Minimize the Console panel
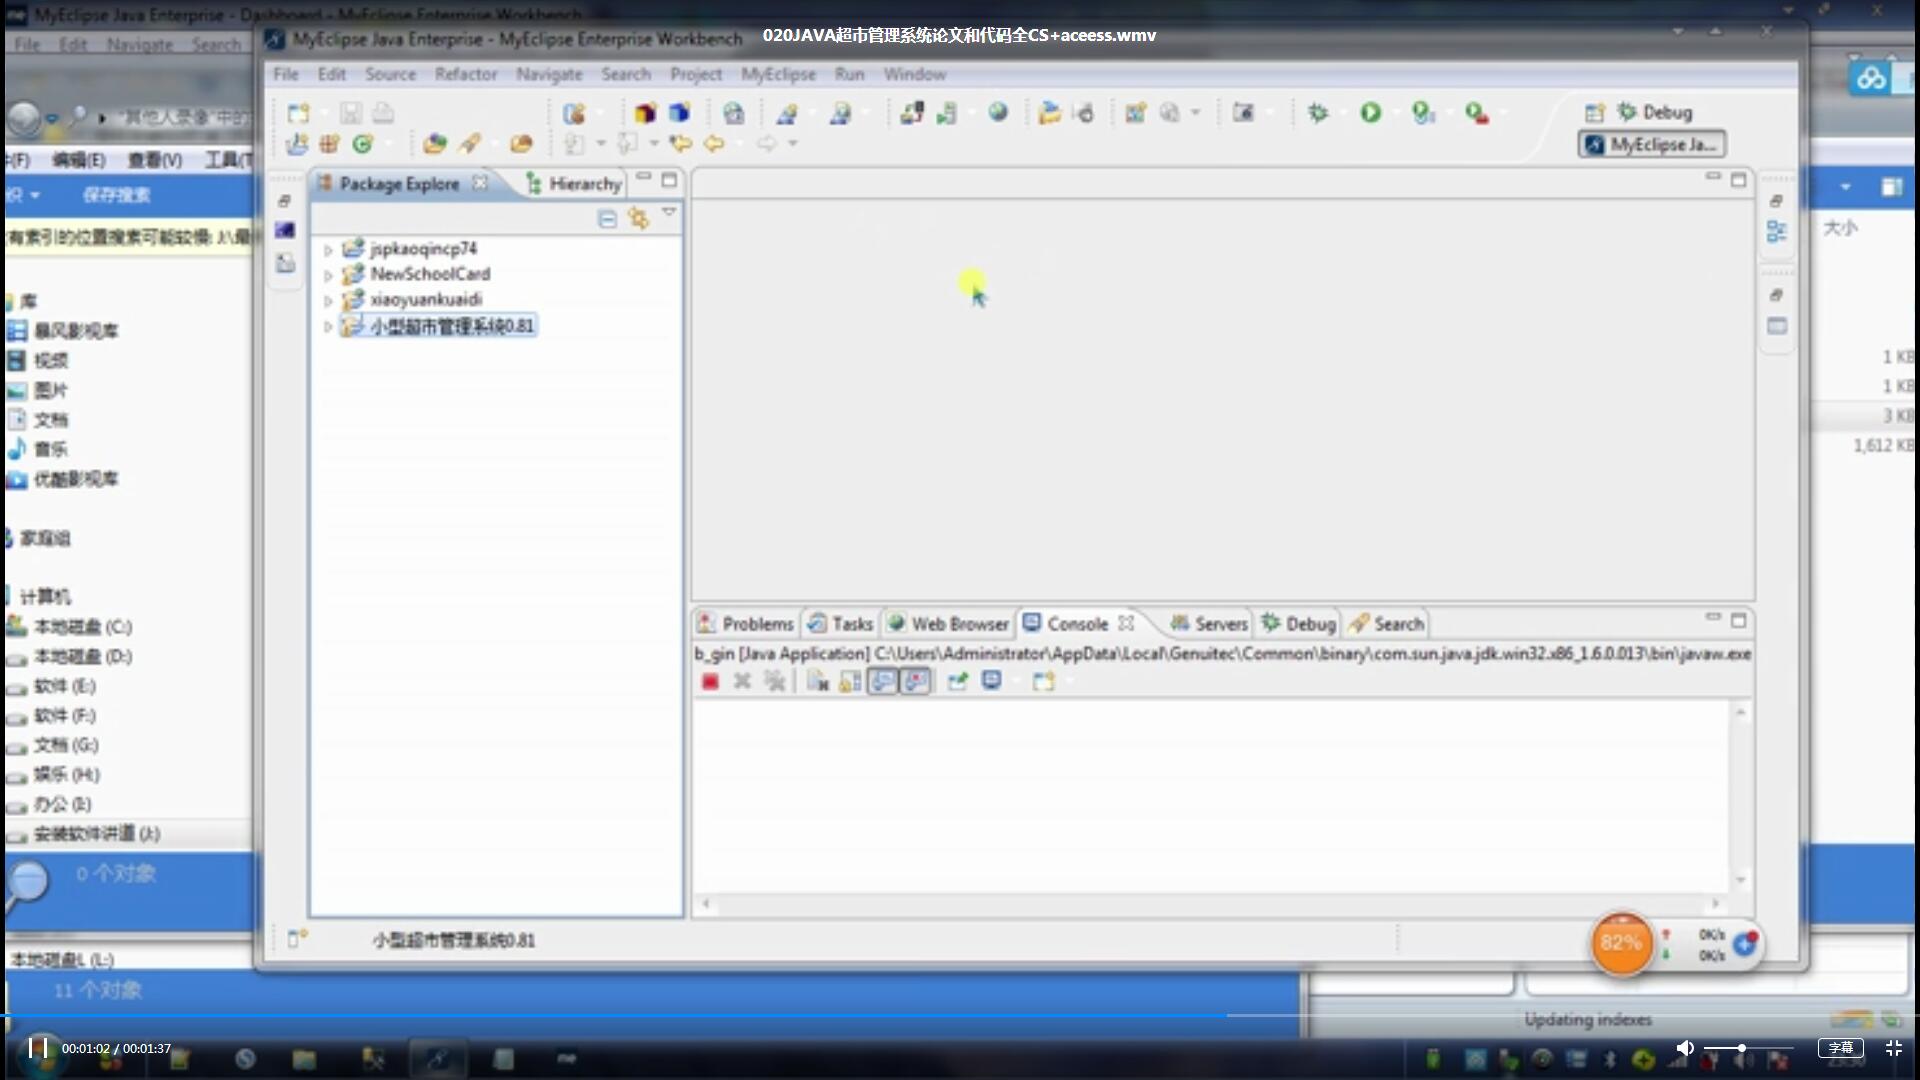This screenshot has height=1080, width=1920. pyautogui.click(x=1713, y=619)
